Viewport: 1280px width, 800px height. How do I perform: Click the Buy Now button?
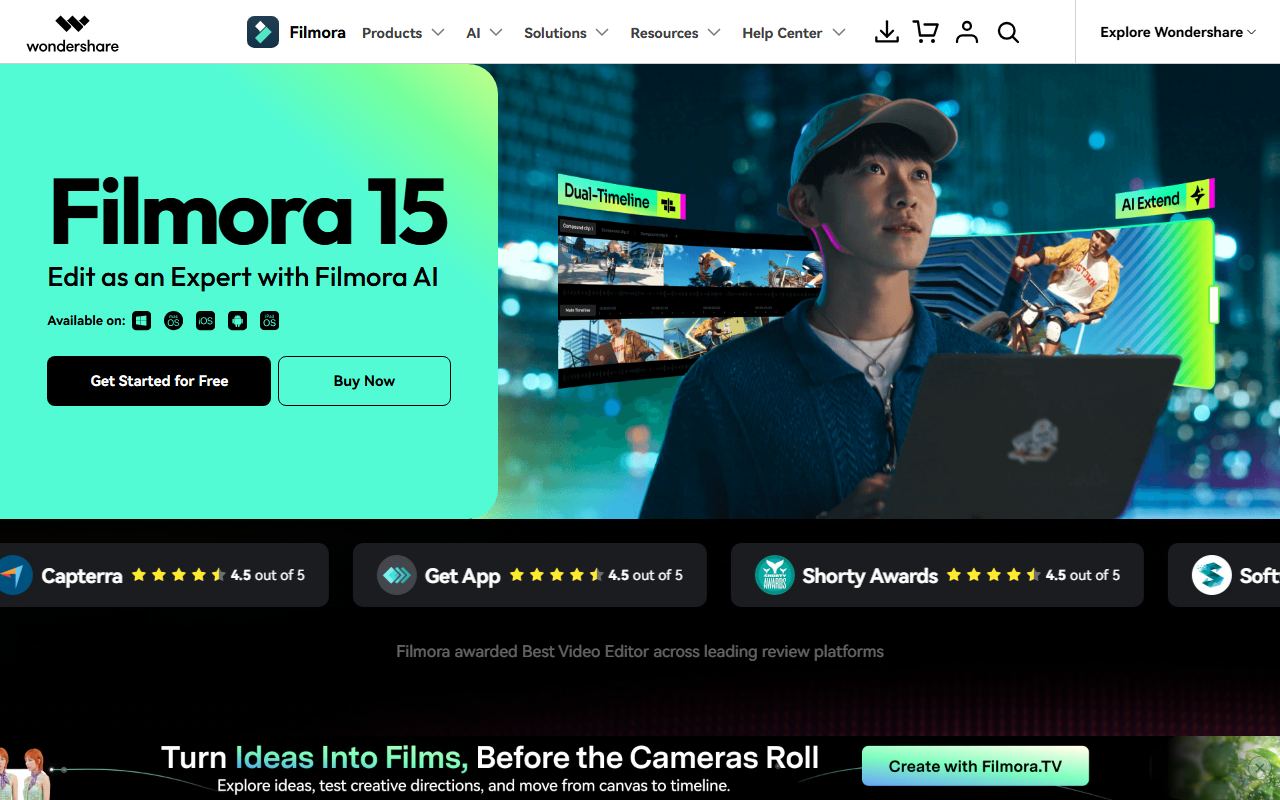tap(364, 381)
